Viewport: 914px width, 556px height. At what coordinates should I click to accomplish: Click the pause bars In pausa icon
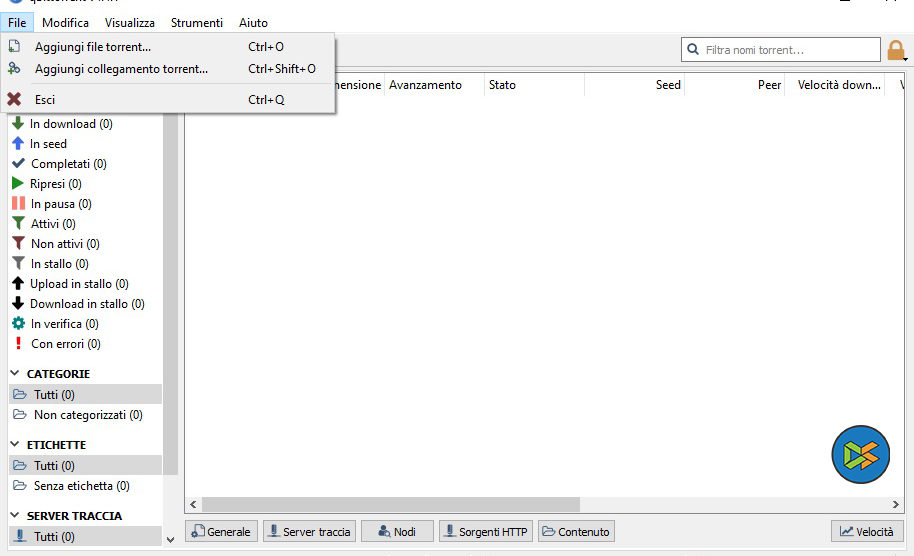(19, 203)
